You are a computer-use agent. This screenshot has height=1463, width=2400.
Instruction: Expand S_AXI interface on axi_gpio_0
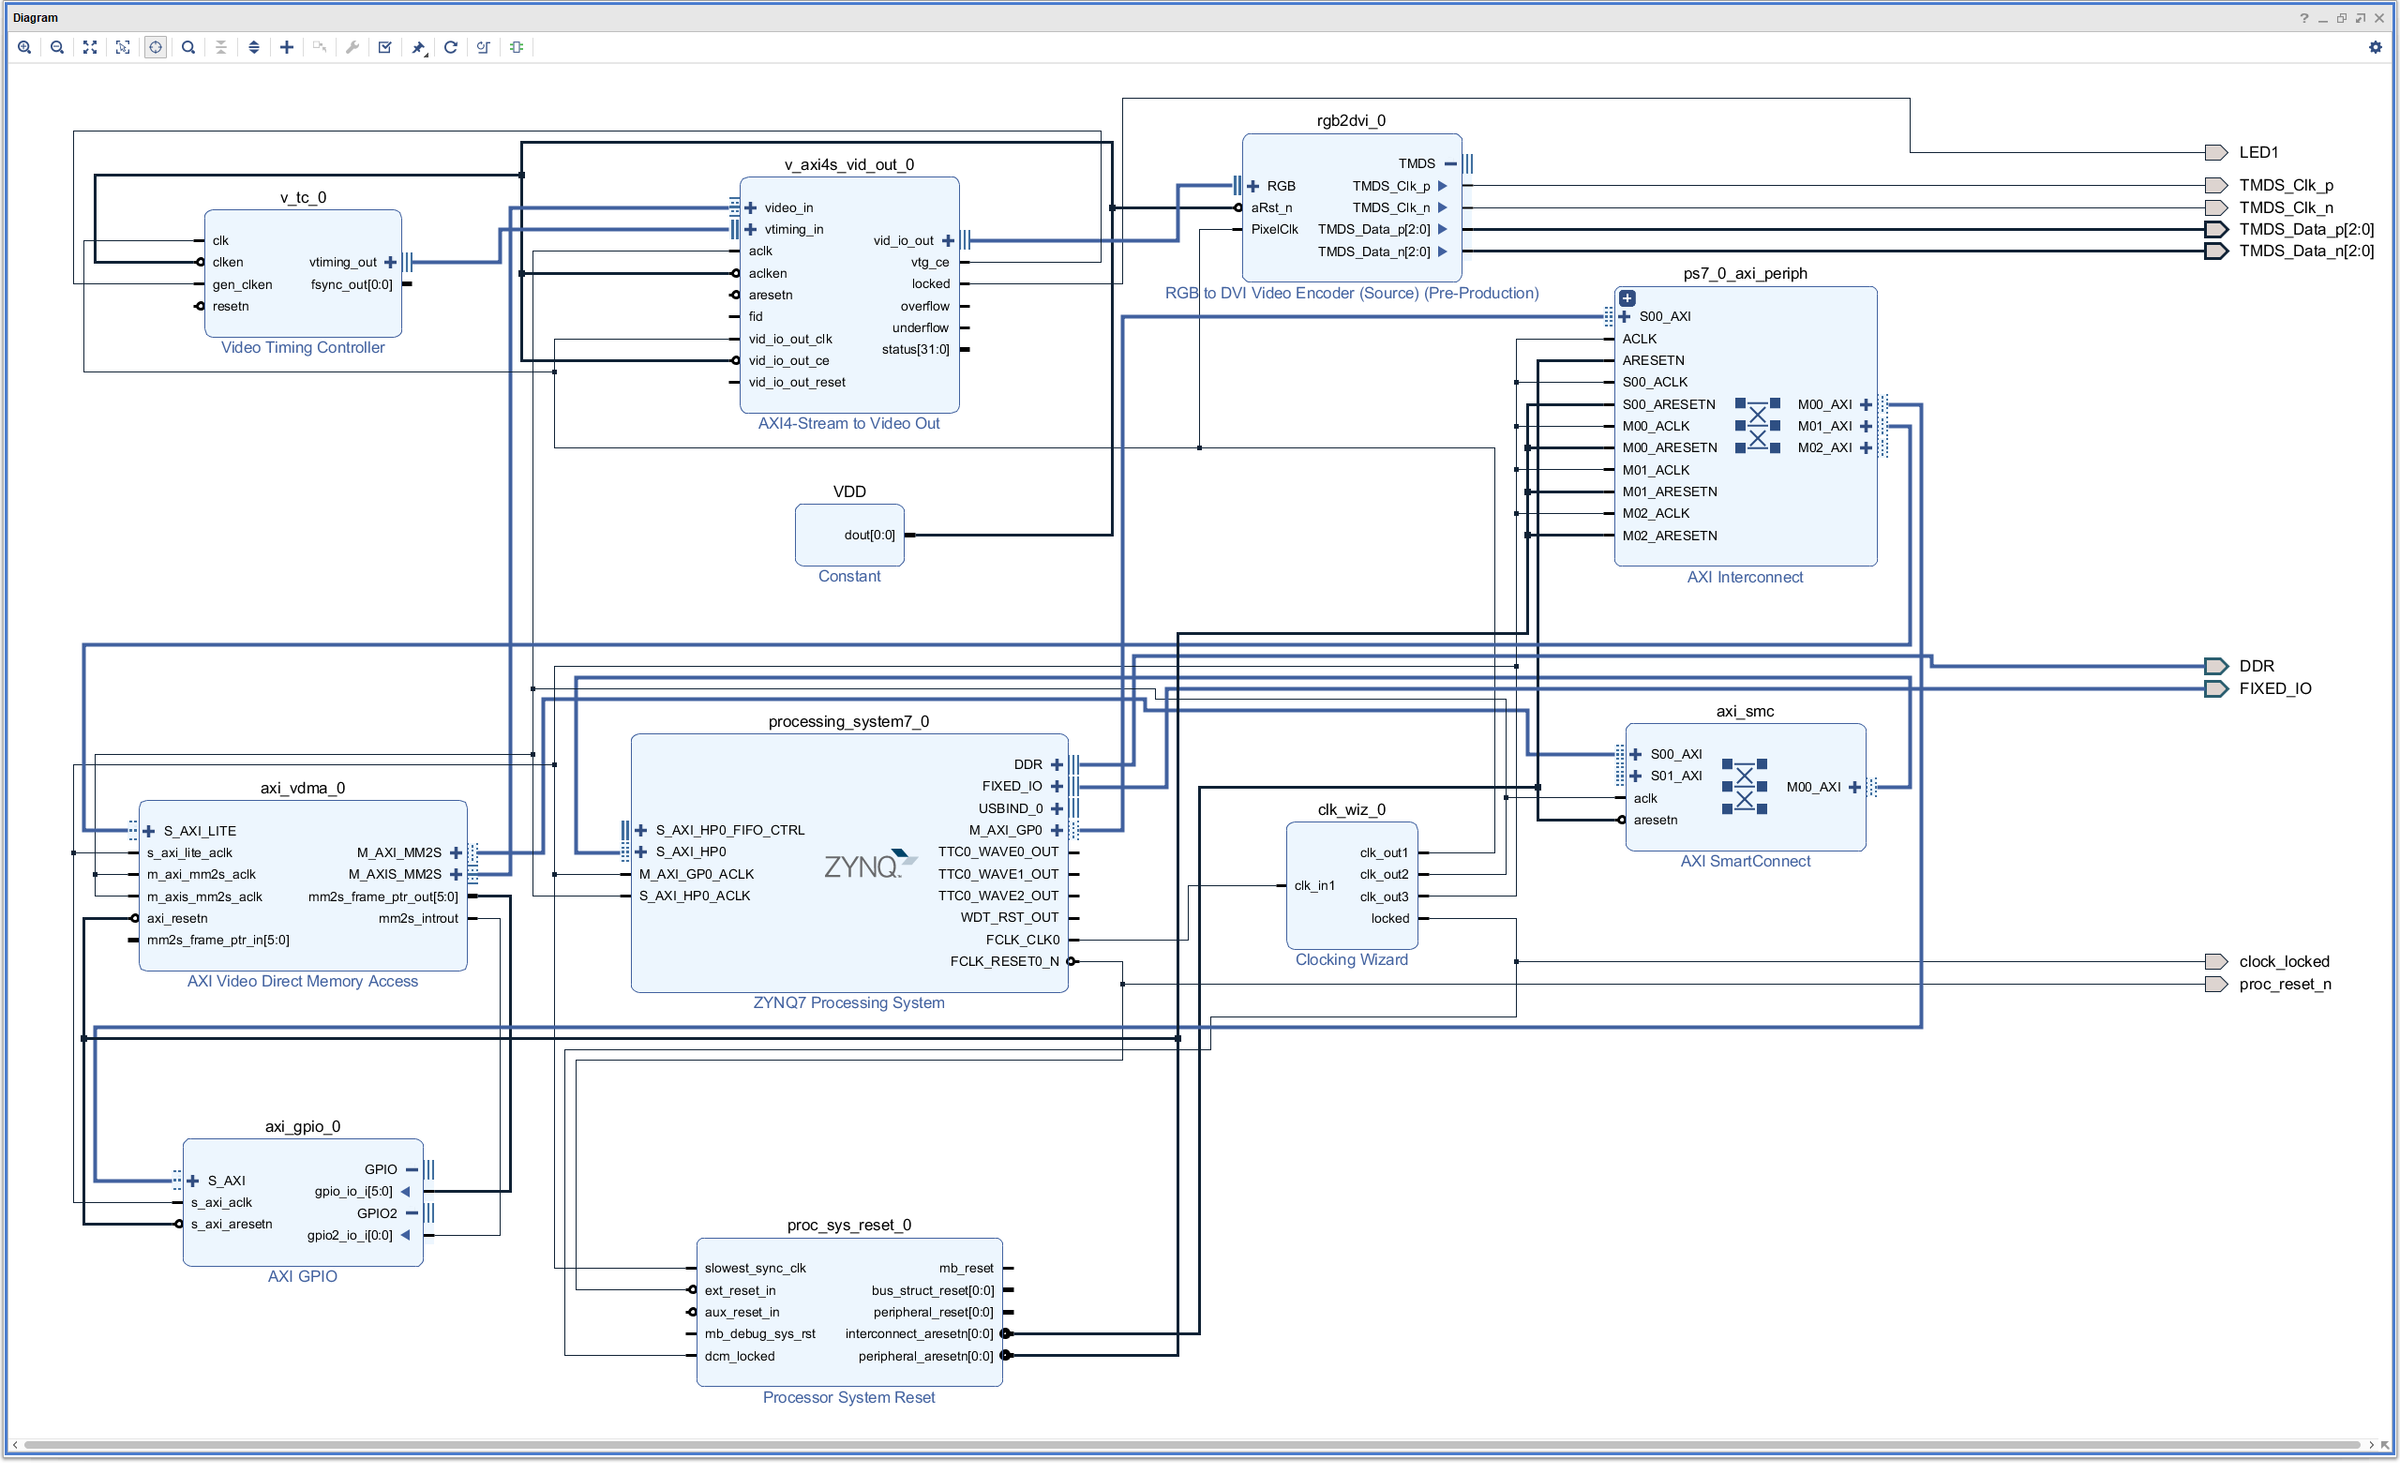point(193,1181)
